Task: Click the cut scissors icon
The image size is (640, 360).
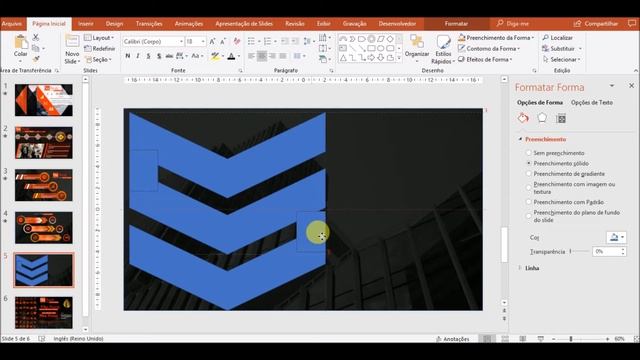Action: (36, 38)
